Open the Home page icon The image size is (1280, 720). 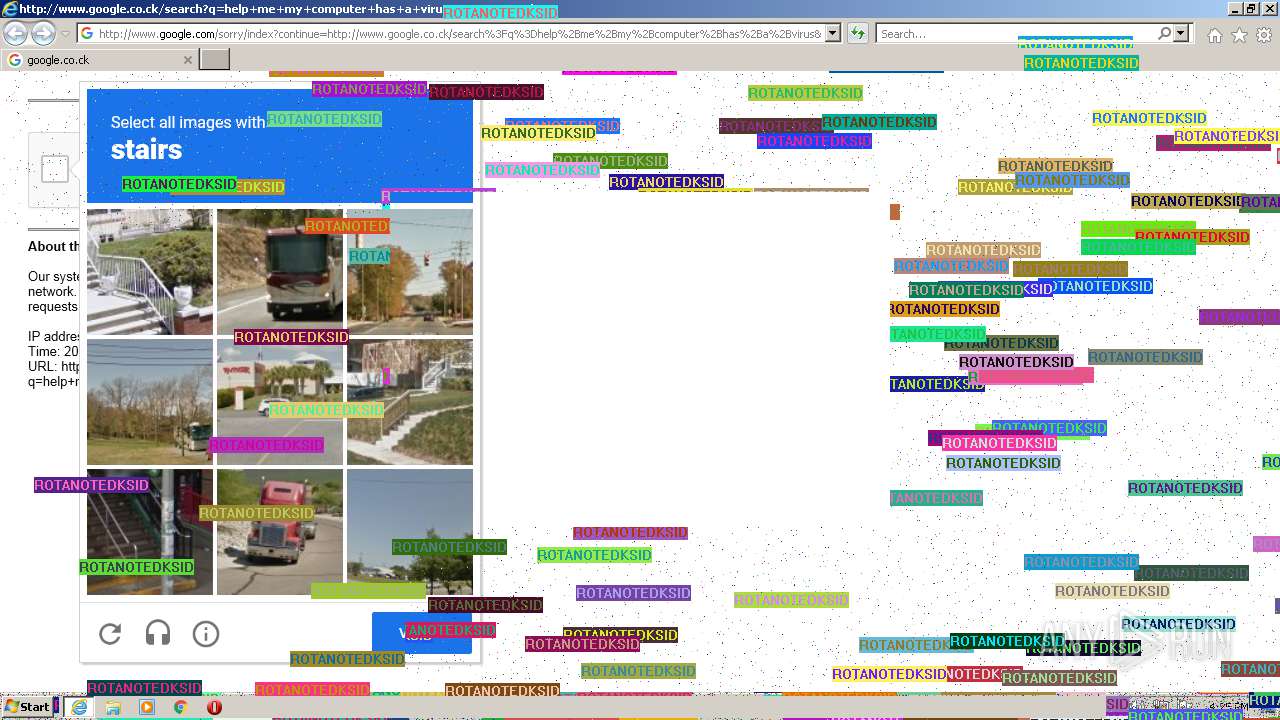tap(1214, 35)
